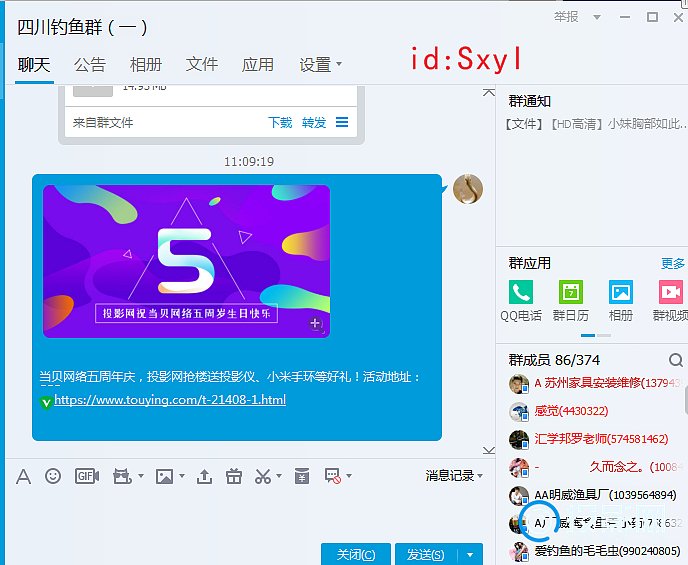The height and width of the screenshot is (565, 688).
Task: Open the group notice file entry
Action: (x=595, y=124)
